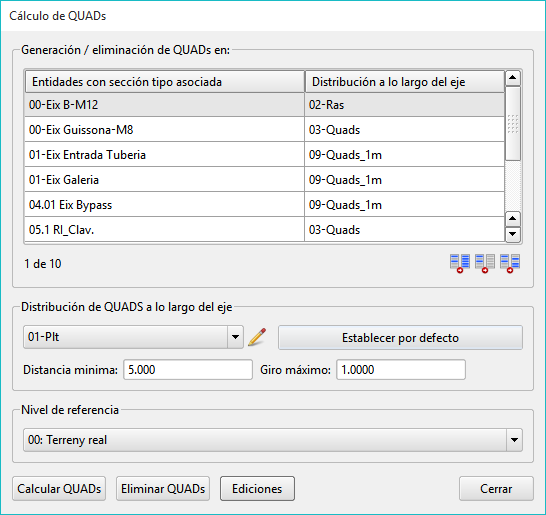Click the Distribución a lo largo del eje column header

click(x=405, y=82)
